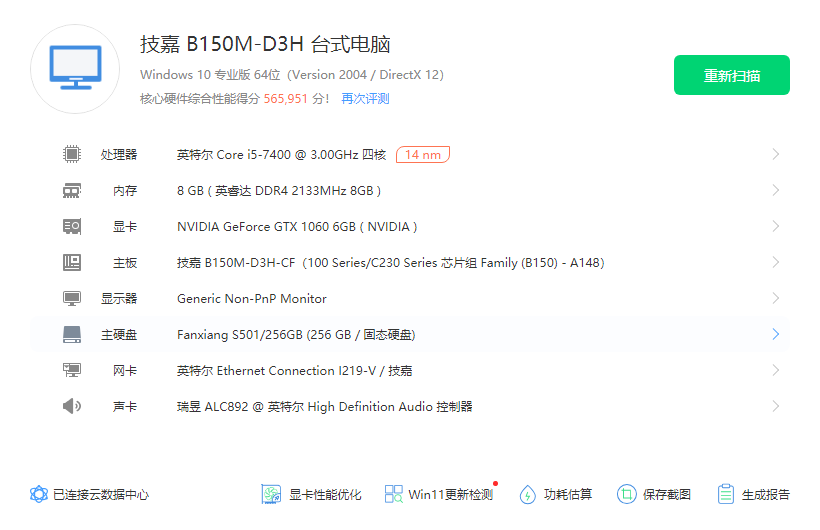Click the sound card speaker icon

click(72, 407)
